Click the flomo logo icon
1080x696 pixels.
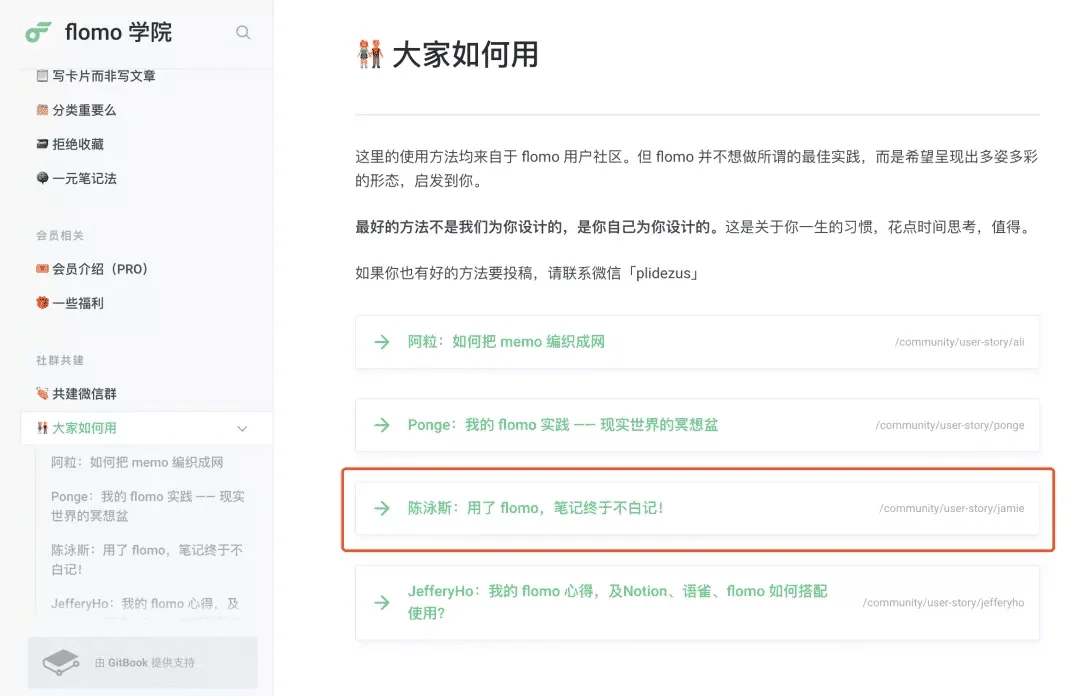(38, 32)
